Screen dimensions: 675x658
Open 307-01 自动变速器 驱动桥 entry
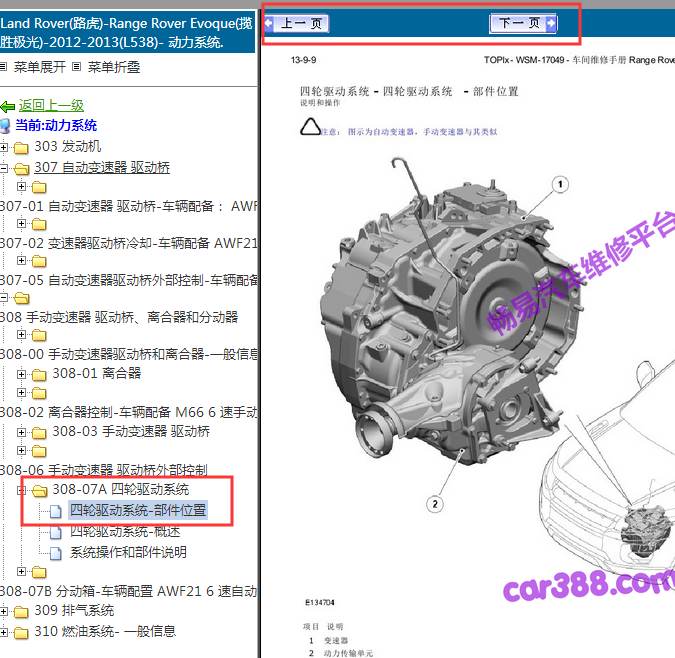coord(129,206)
